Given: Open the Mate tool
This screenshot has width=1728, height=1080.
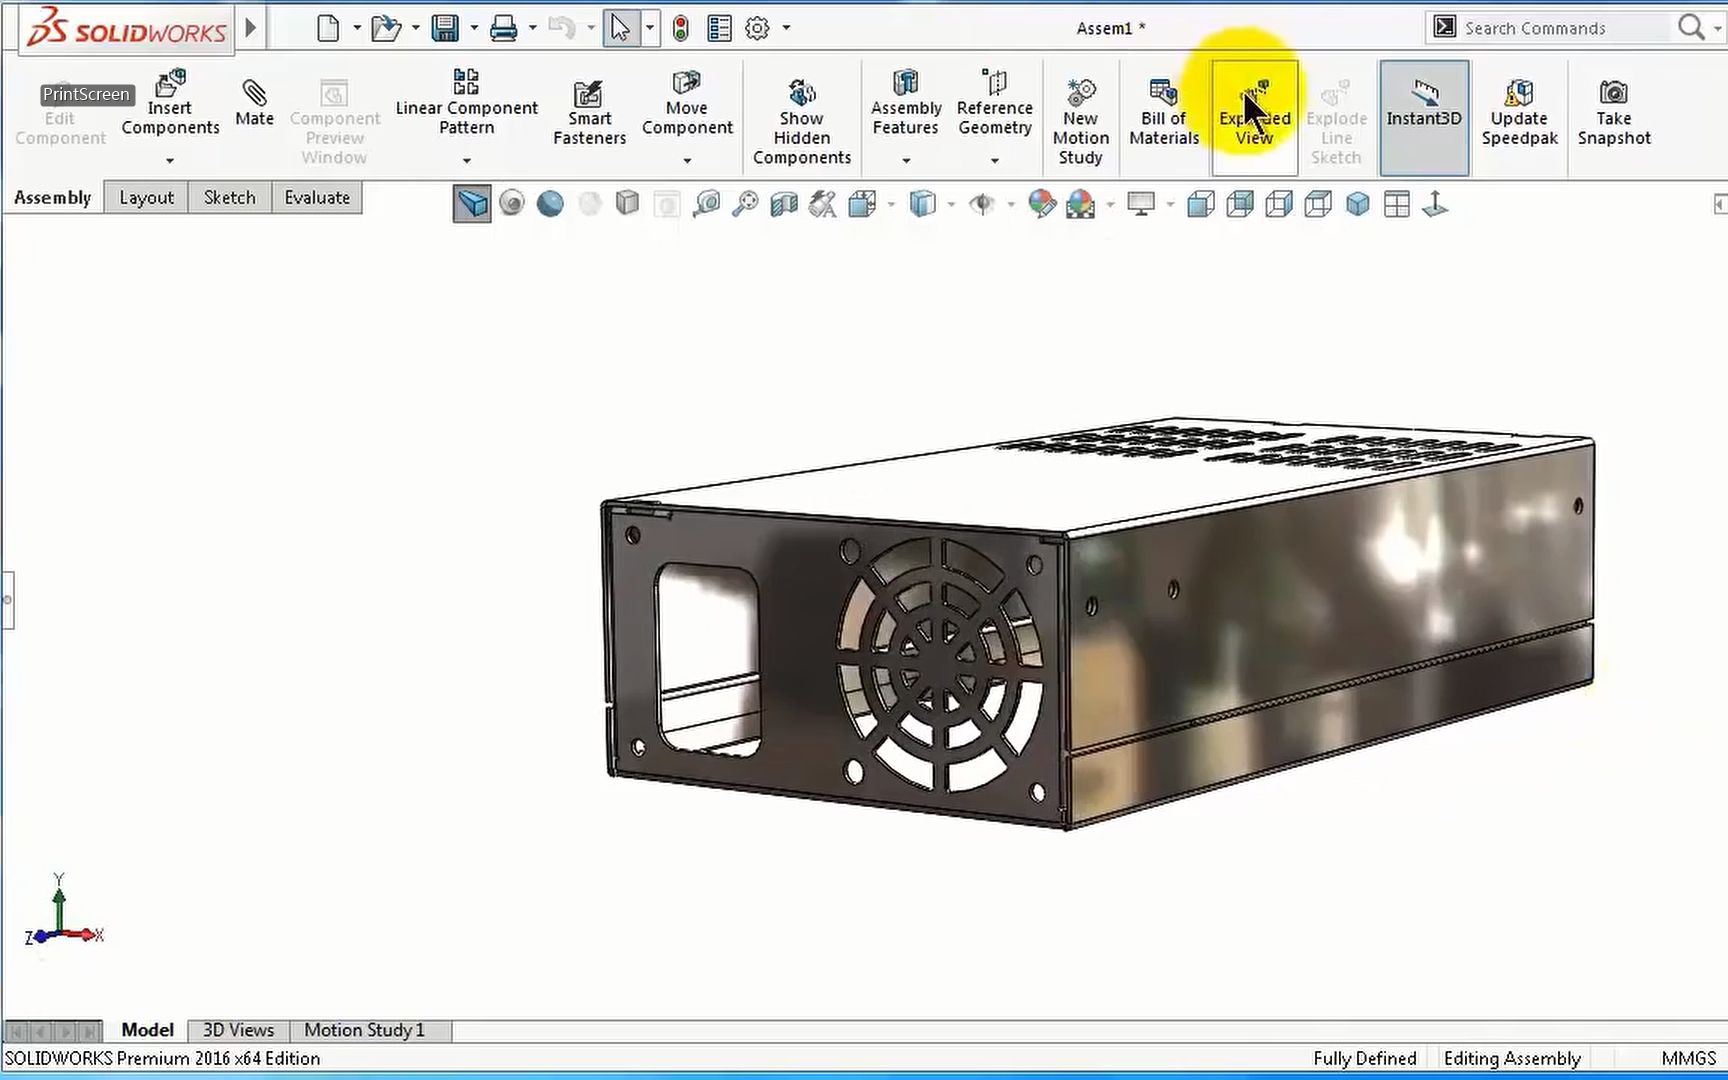Looking at the screenshot, I should (x=254, y=110).
